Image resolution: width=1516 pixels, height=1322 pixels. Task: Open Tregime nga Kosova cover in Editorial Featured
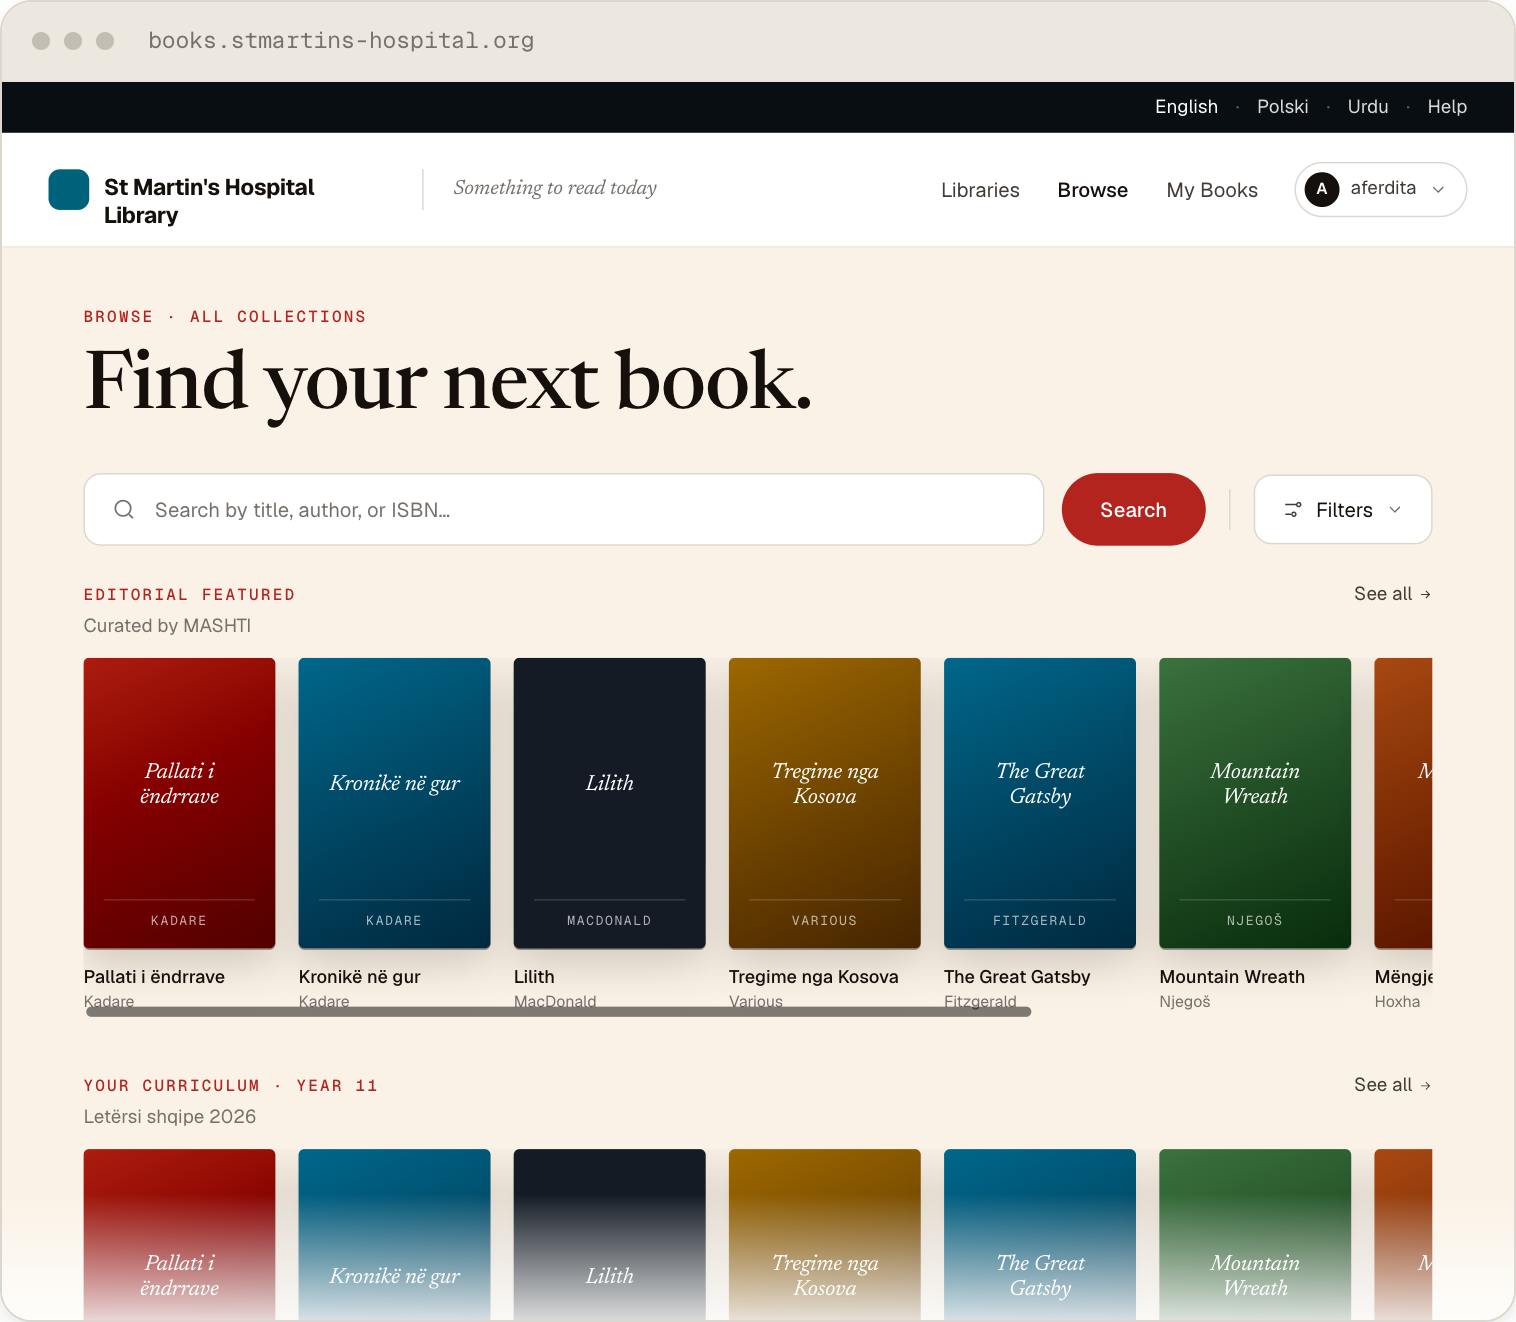(x=825, y=803)
